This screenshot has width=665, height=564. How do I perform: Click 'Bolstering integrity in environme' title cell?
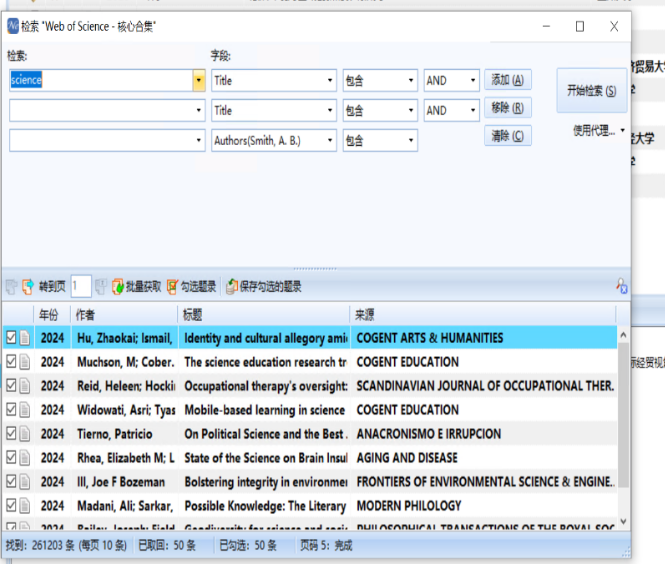[x=265, y=482]
